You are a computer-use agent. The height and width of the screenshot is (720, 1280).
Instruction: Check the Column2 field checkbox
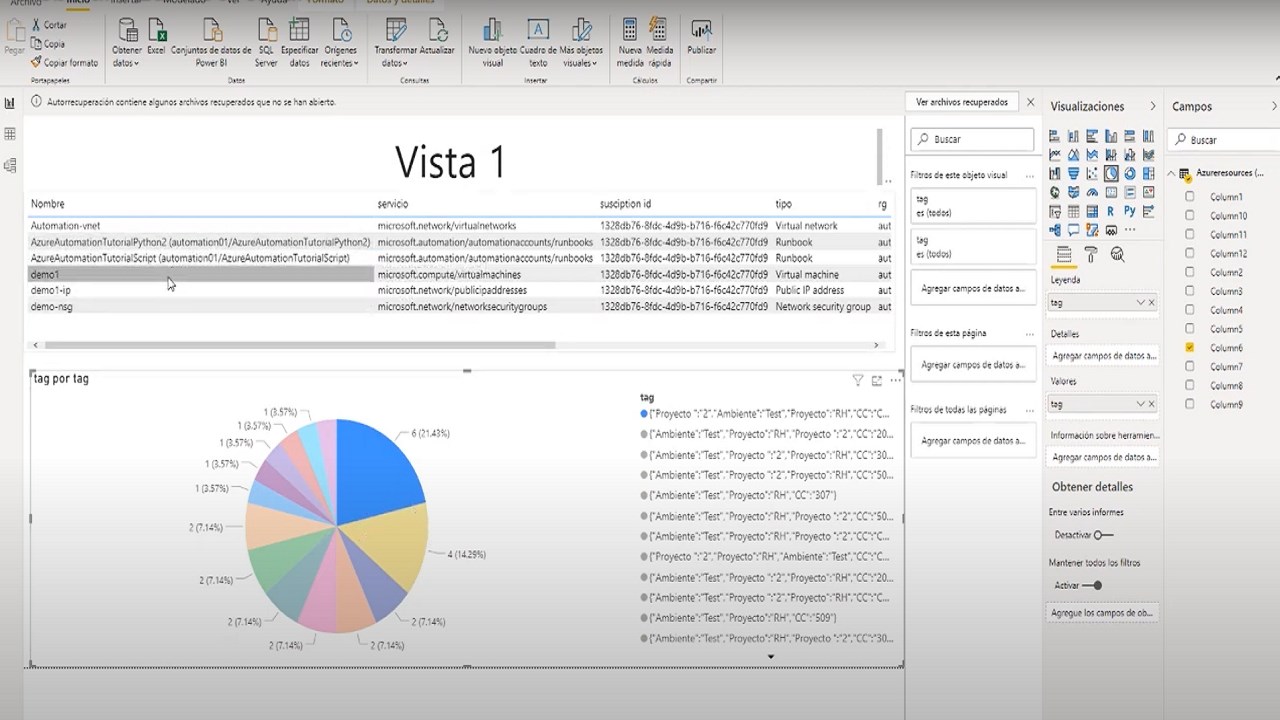(x=1190, y=272)
